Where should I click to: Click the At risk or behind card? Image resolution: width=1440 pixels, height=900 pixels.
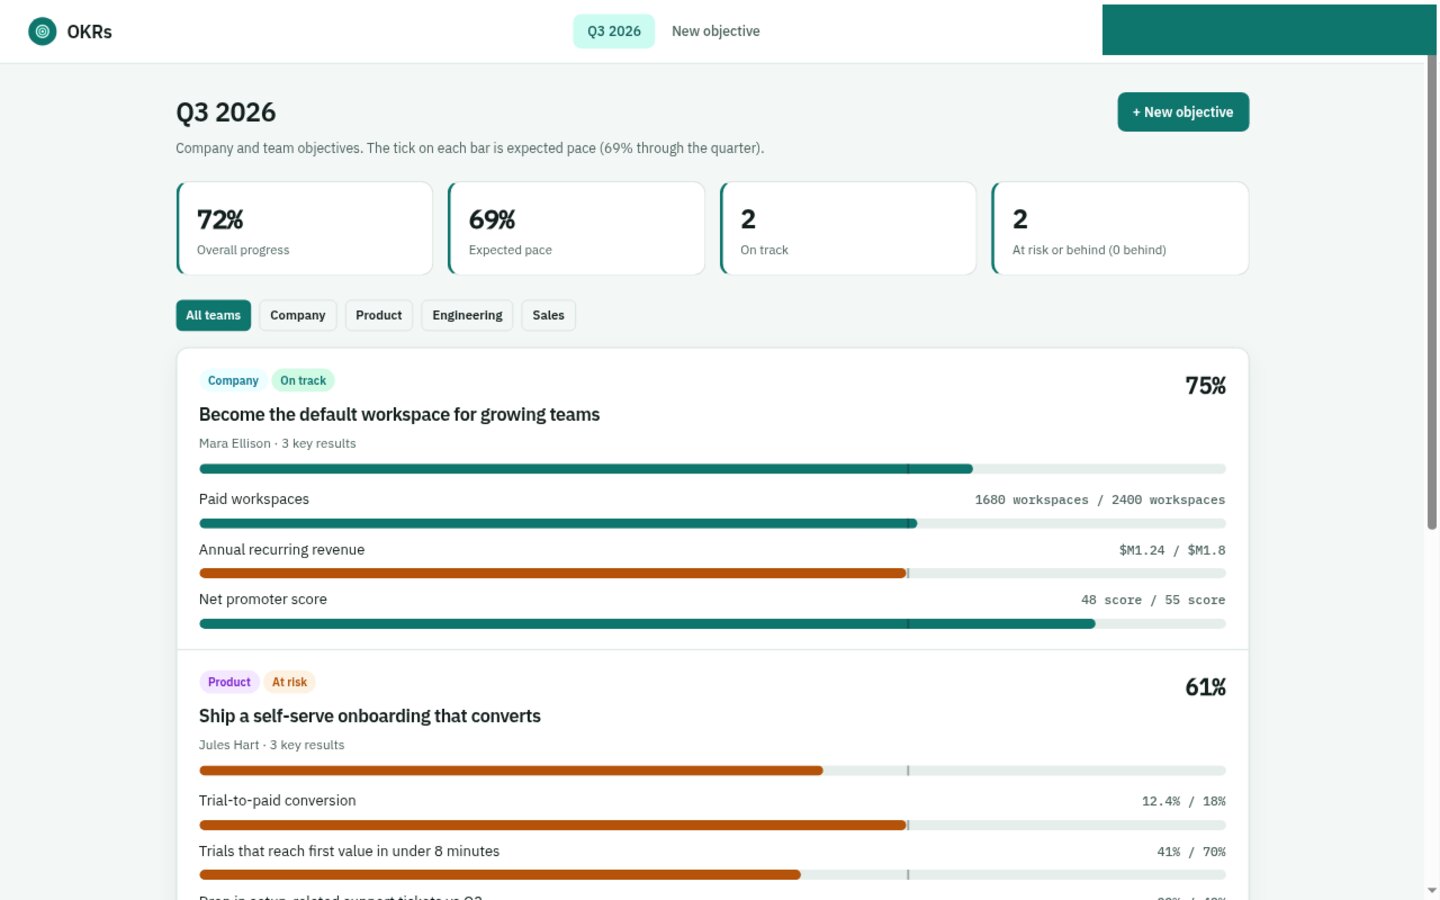(x=1120, y=228)
